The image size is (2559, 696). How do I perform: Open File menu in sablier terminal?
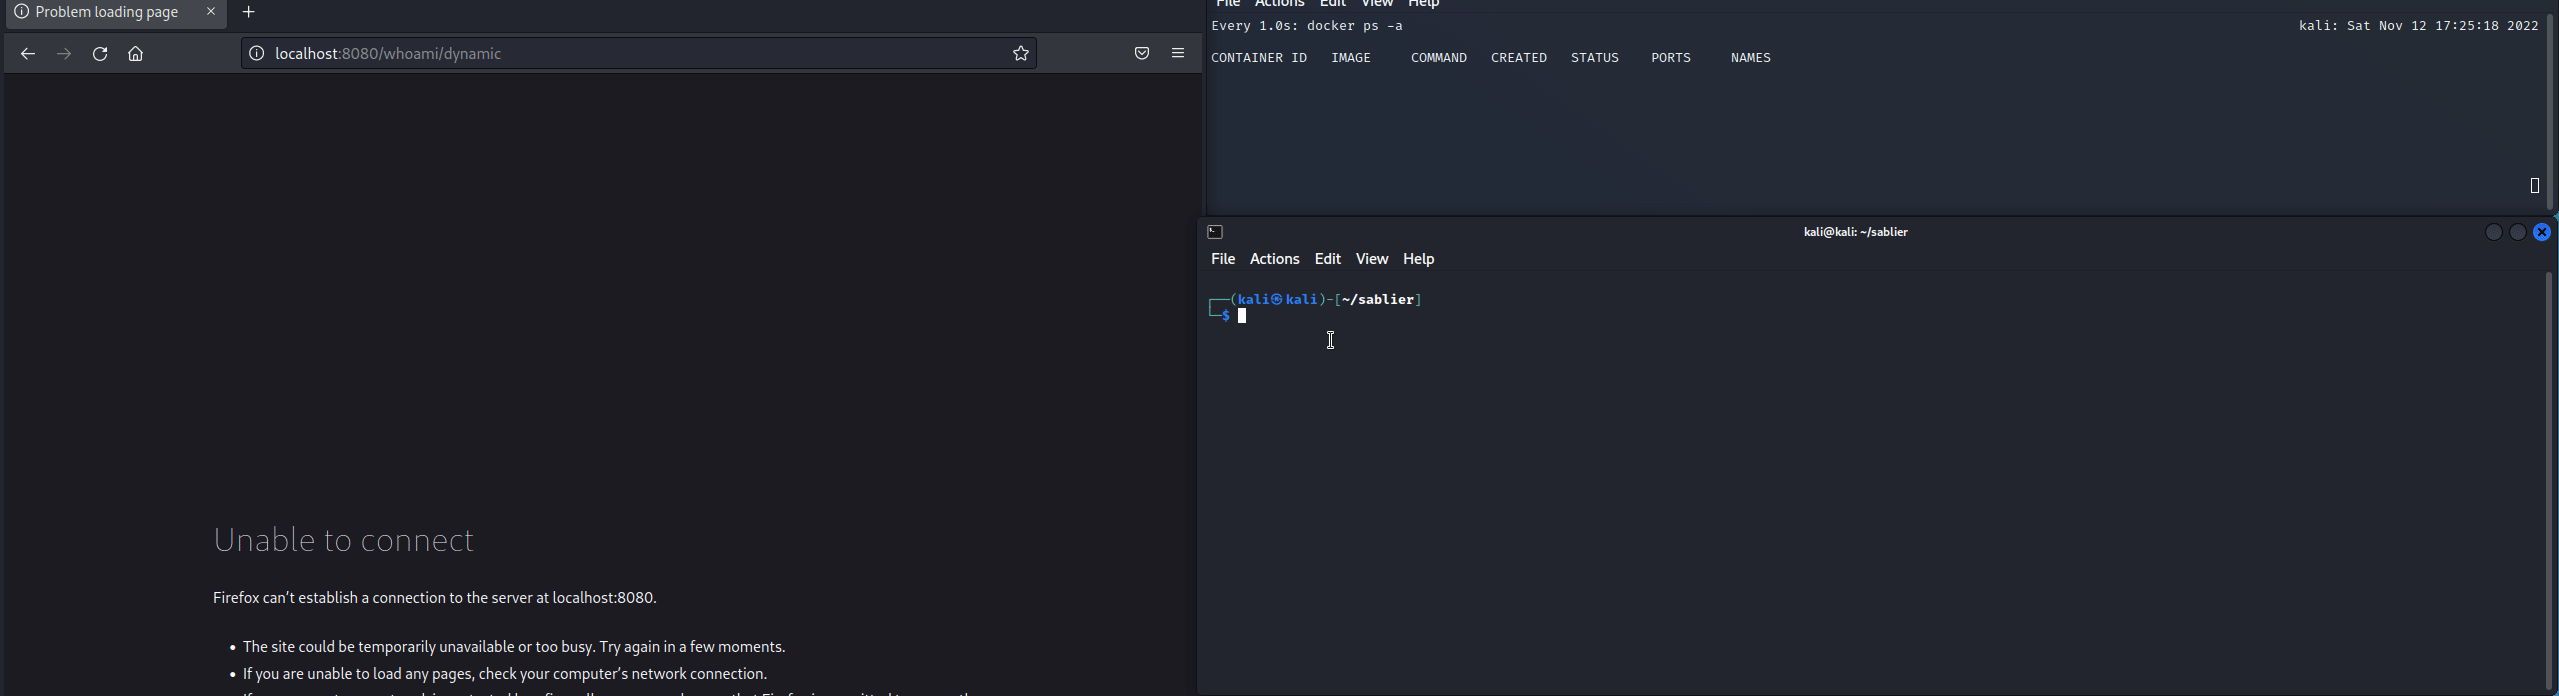pyautogui.click(x=1223, y=259)
